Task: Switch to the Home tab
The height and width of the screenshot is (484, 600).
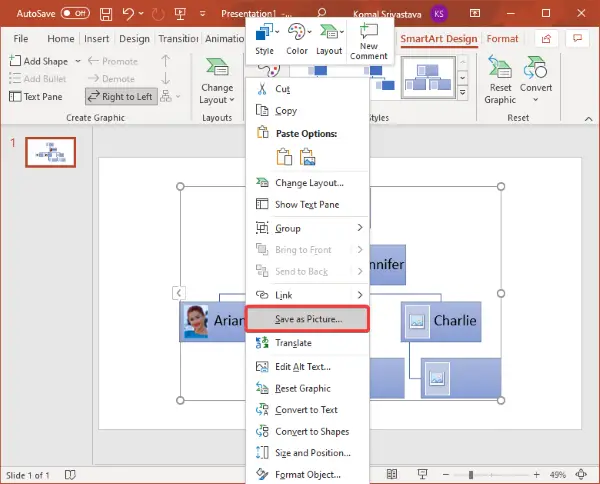Action: [x=61, y=39]
